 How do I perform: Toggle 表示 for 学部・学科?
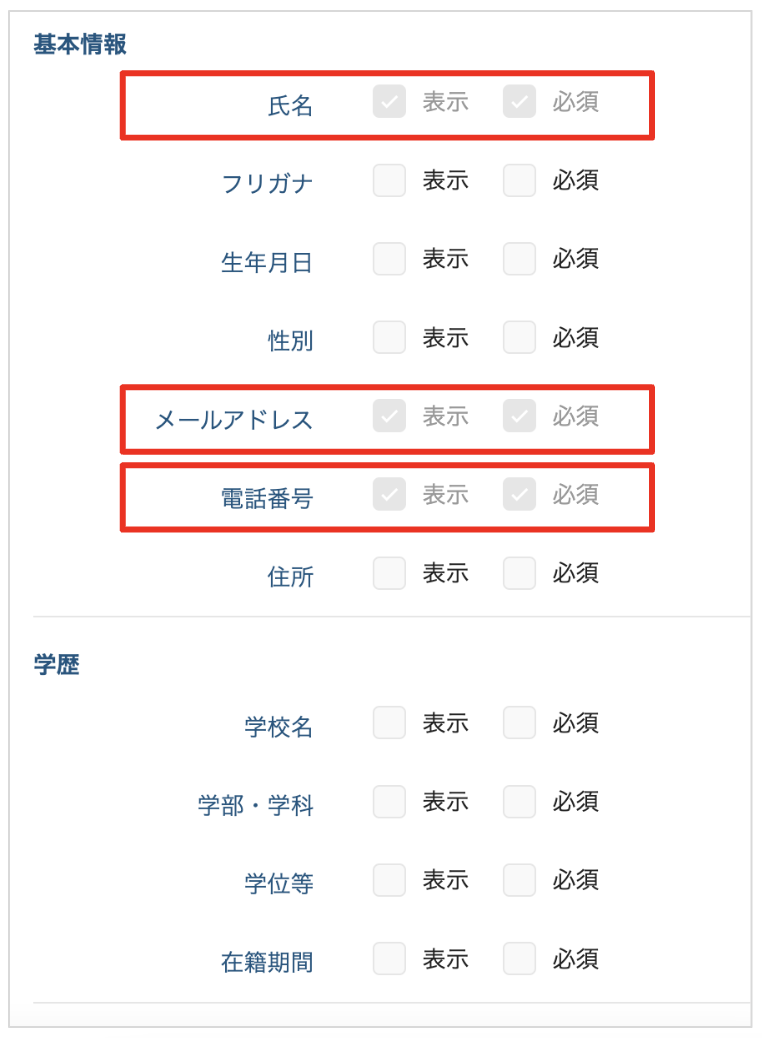pos(389,801)
